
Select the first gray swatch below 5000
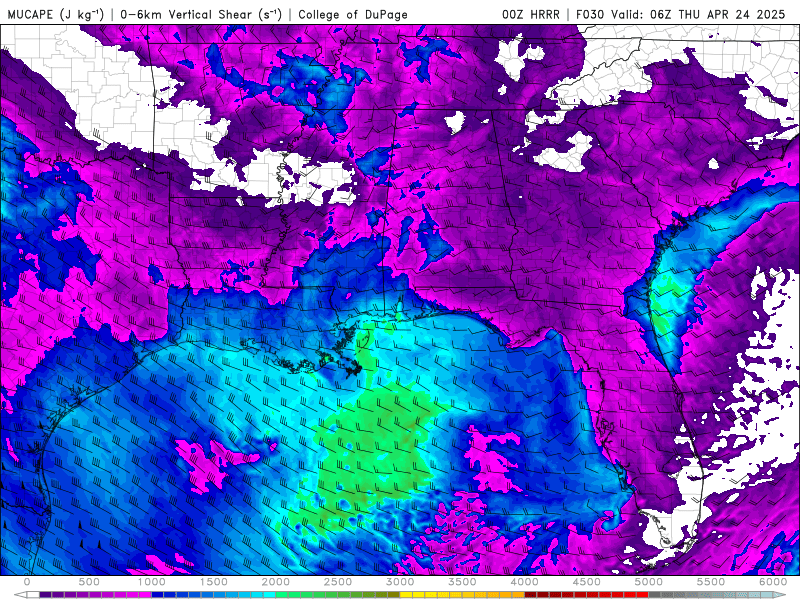click(x=656, y=595)
